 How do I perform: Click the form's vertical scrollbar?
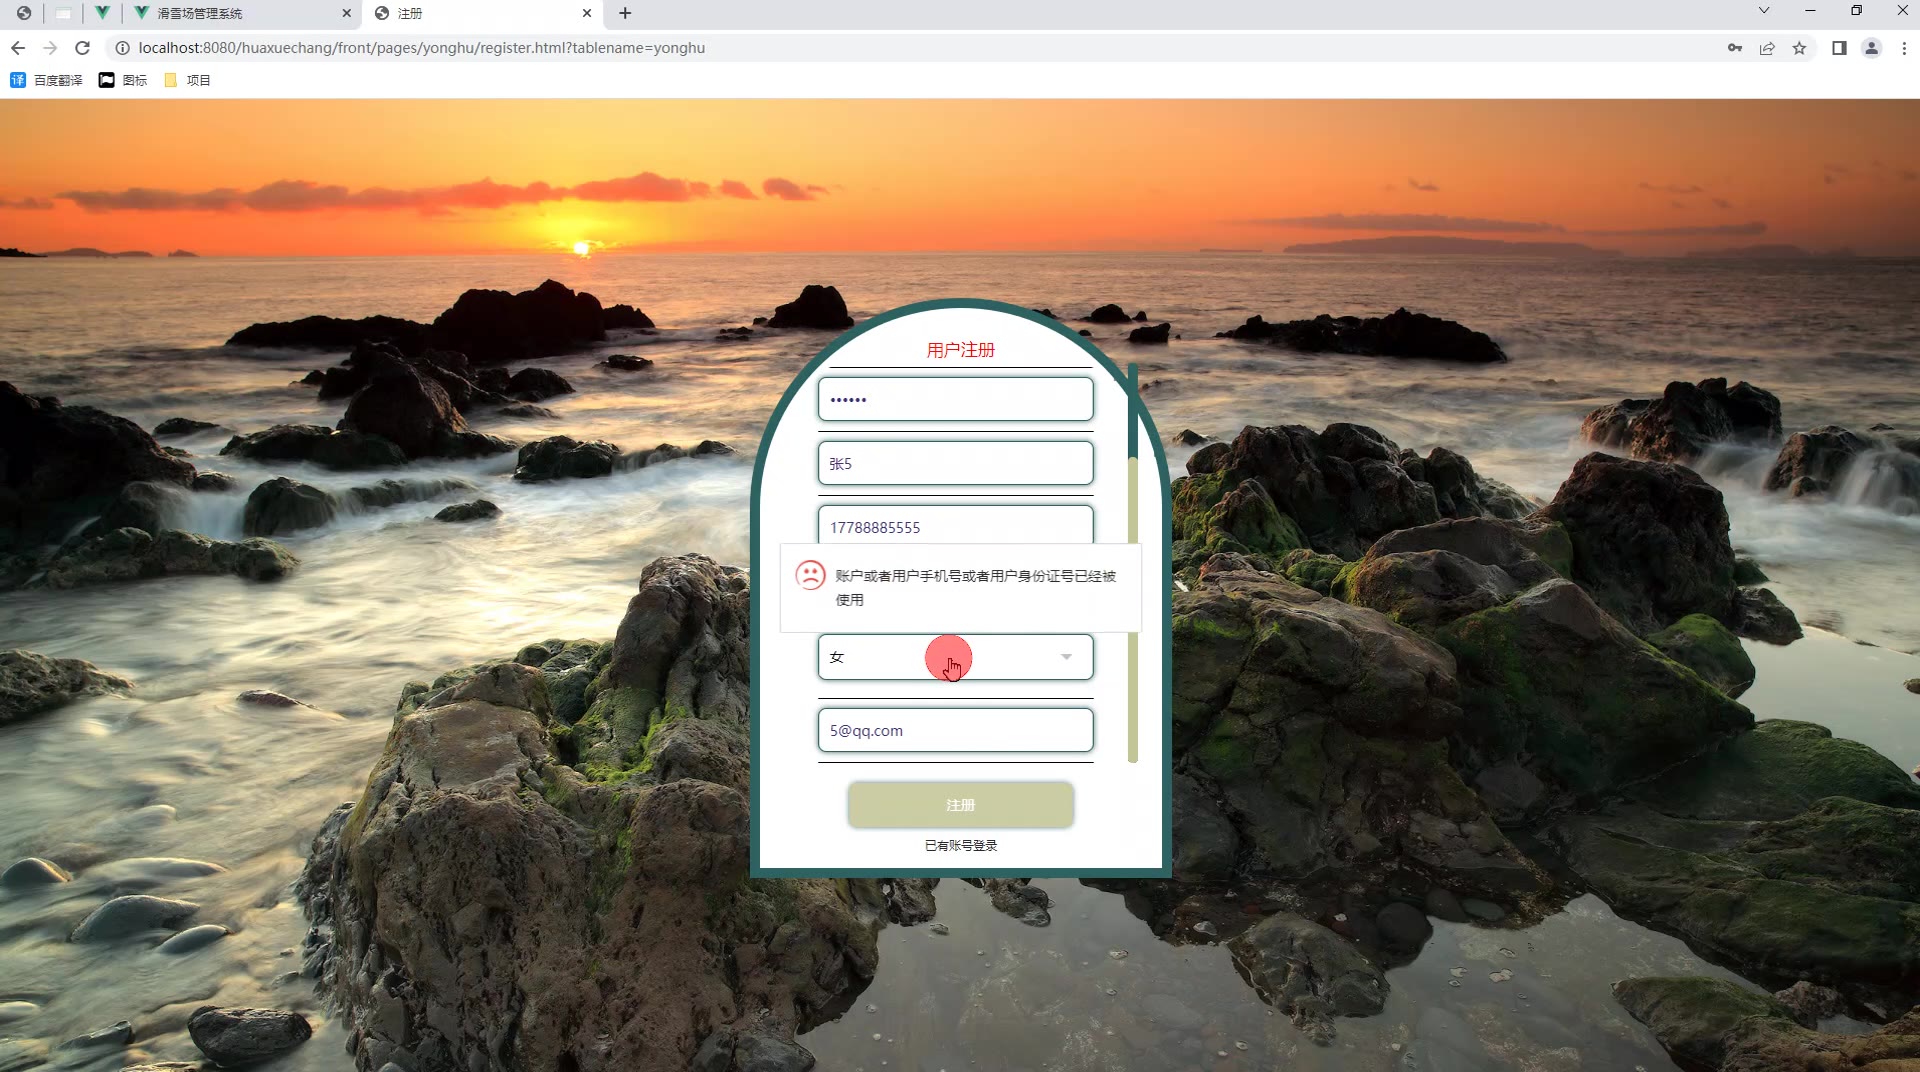point(1133,563)
